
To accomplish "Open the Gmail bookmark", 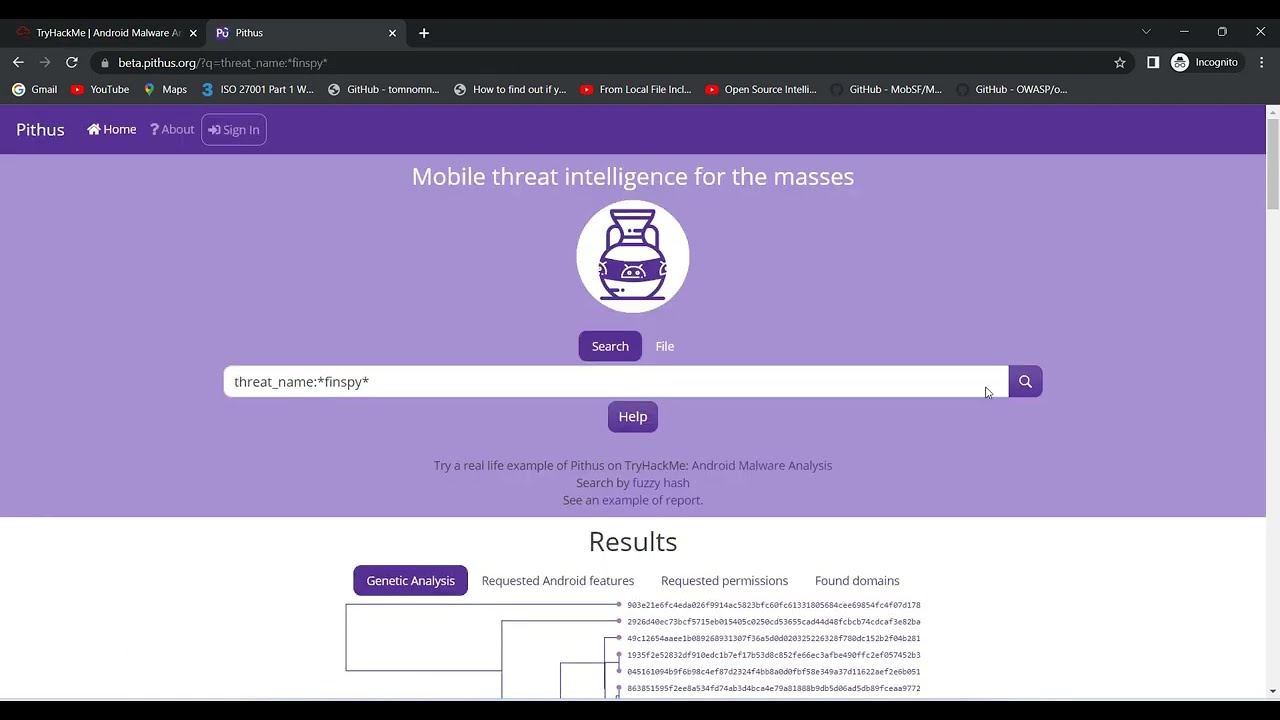I will tap(35, 89).
